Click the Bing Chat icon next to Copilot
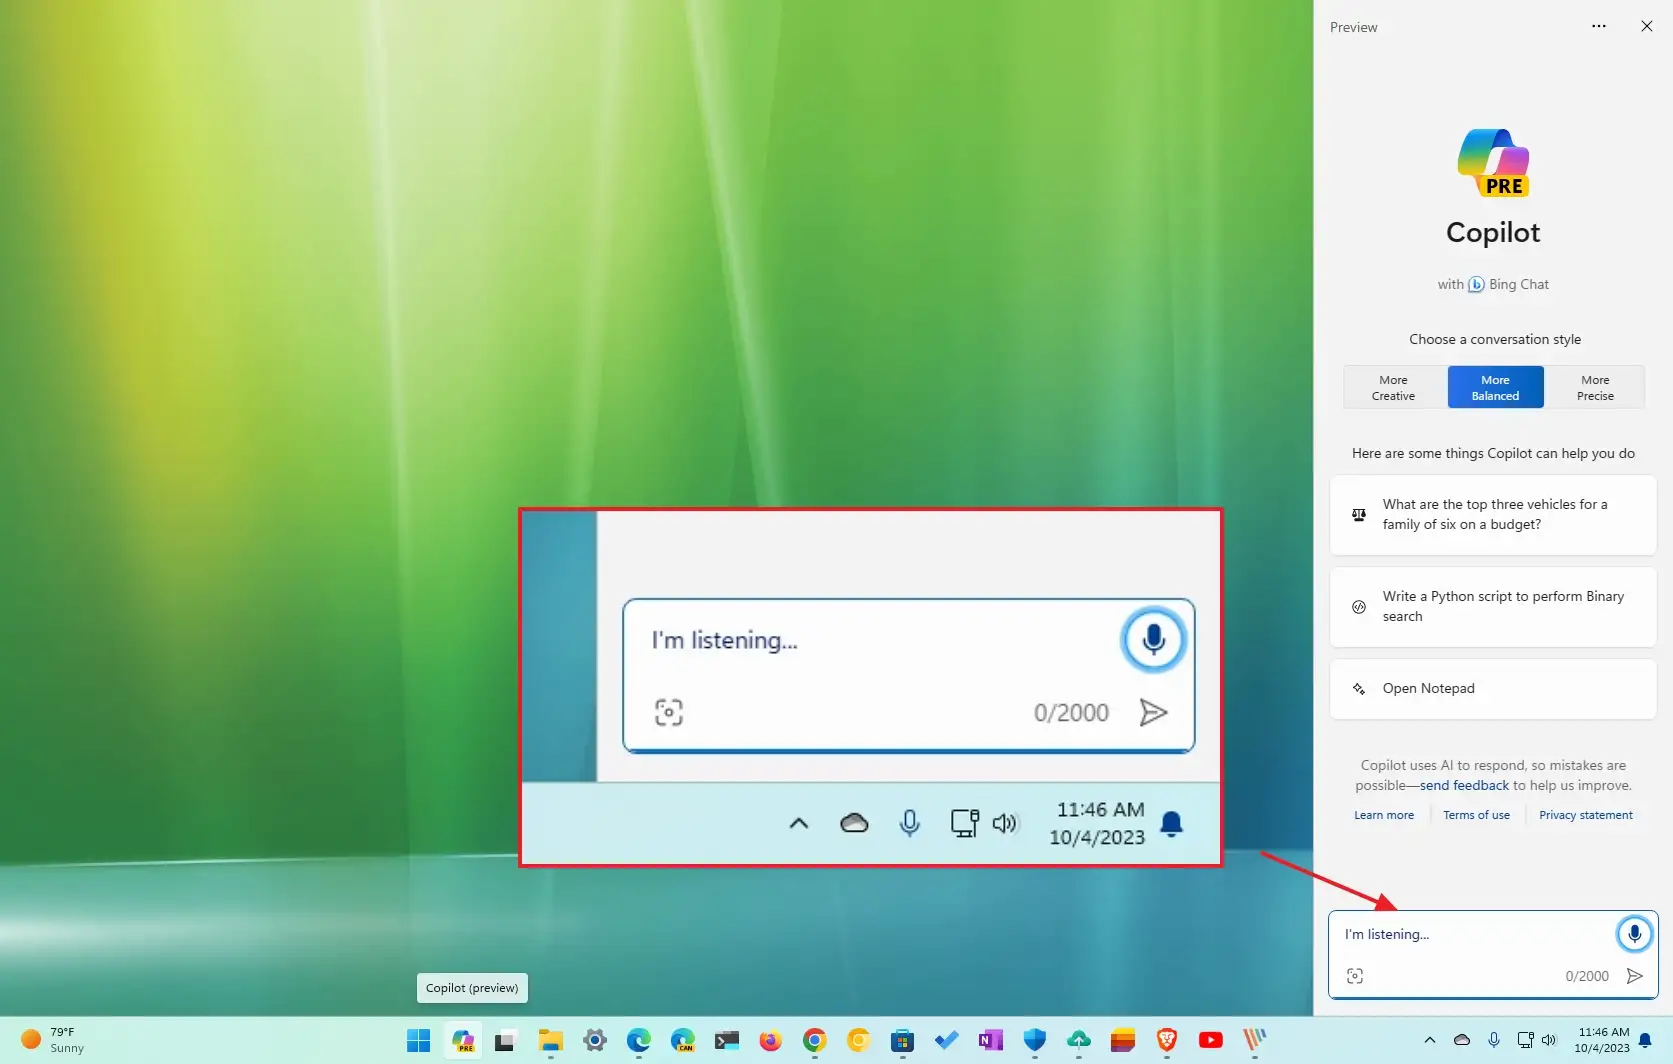1673x1064 pixels. coord(1475,284)
